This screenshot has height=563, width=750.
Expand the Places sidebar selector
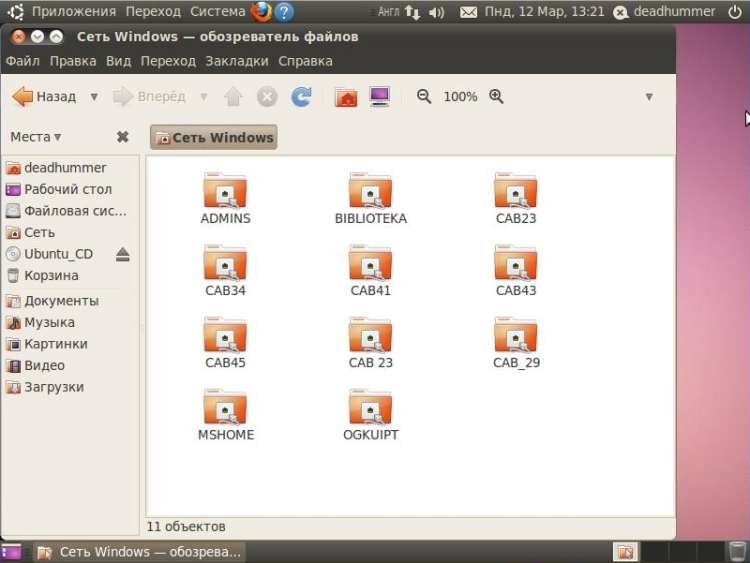(x=36, y=137)
